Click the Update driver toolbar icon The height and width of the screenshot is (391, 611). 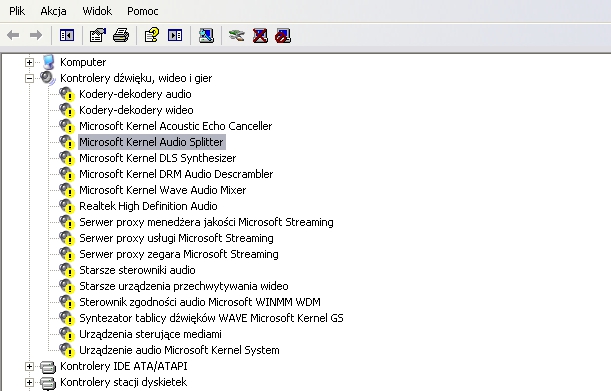tap(237, 35)
